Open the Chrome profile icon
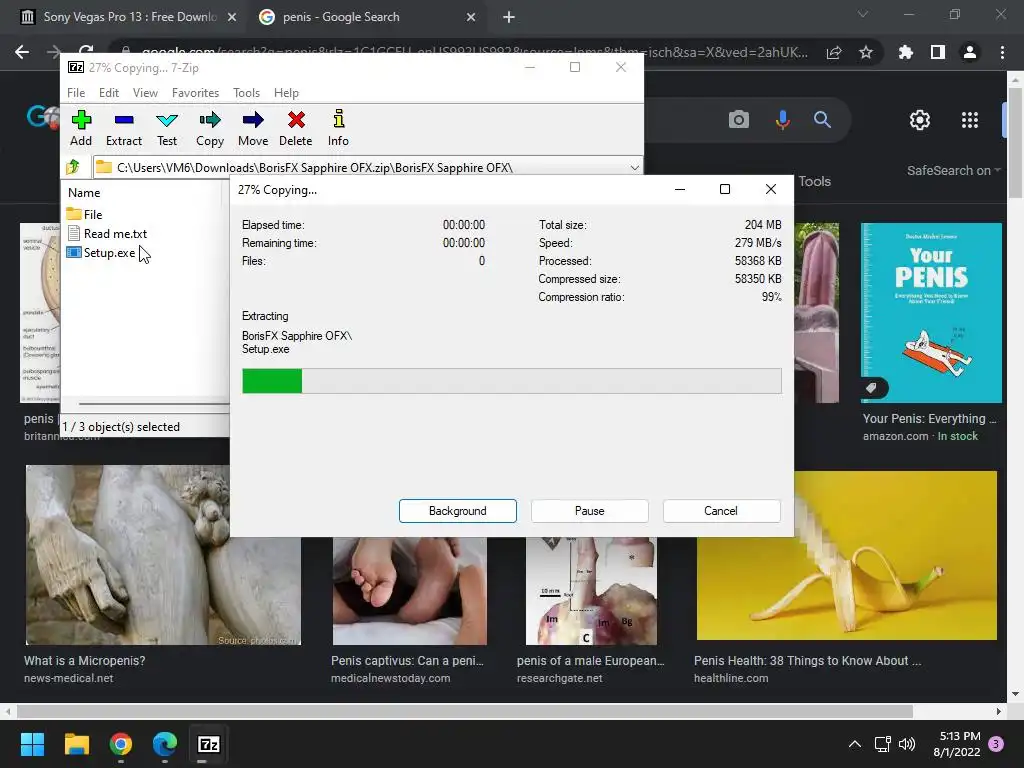 tap(970, 52)
